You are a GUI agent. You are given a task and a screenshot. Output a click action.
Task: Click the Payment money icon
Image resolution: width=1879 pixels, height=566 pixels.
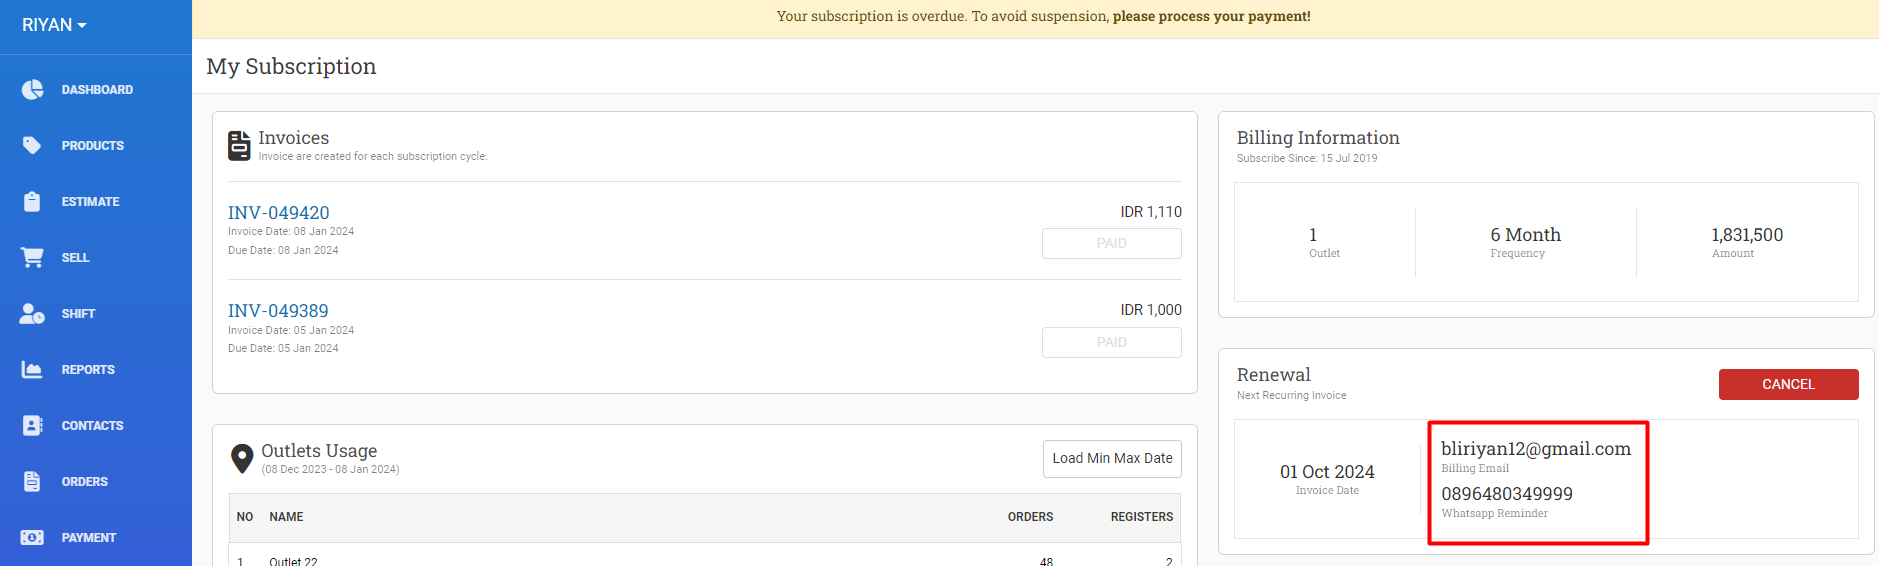pos(32,537)
